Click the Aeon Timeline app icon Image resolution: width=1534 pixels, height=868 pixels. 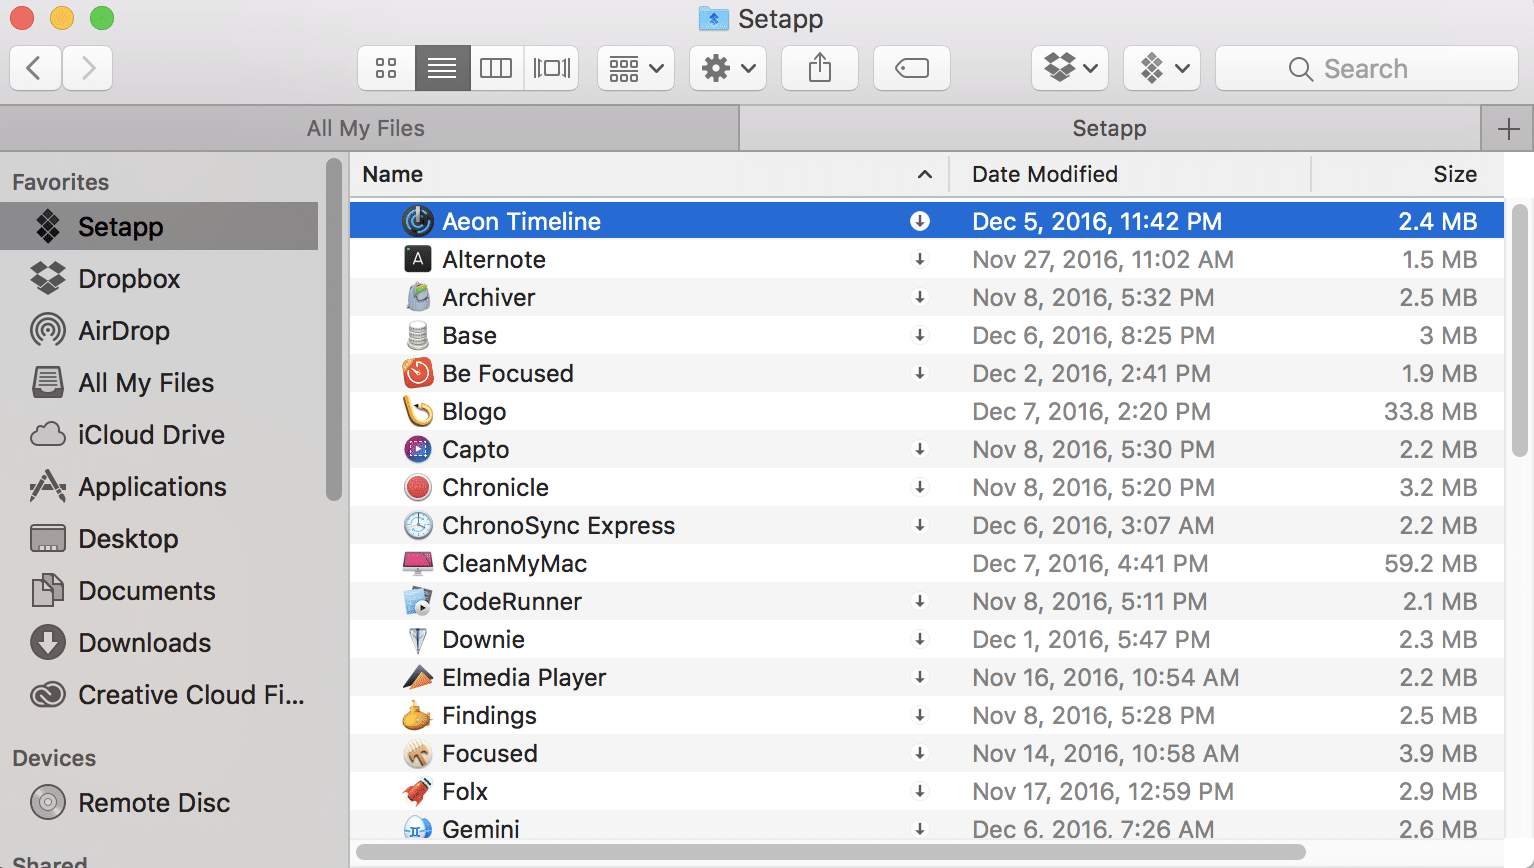[x=418, y=221]
